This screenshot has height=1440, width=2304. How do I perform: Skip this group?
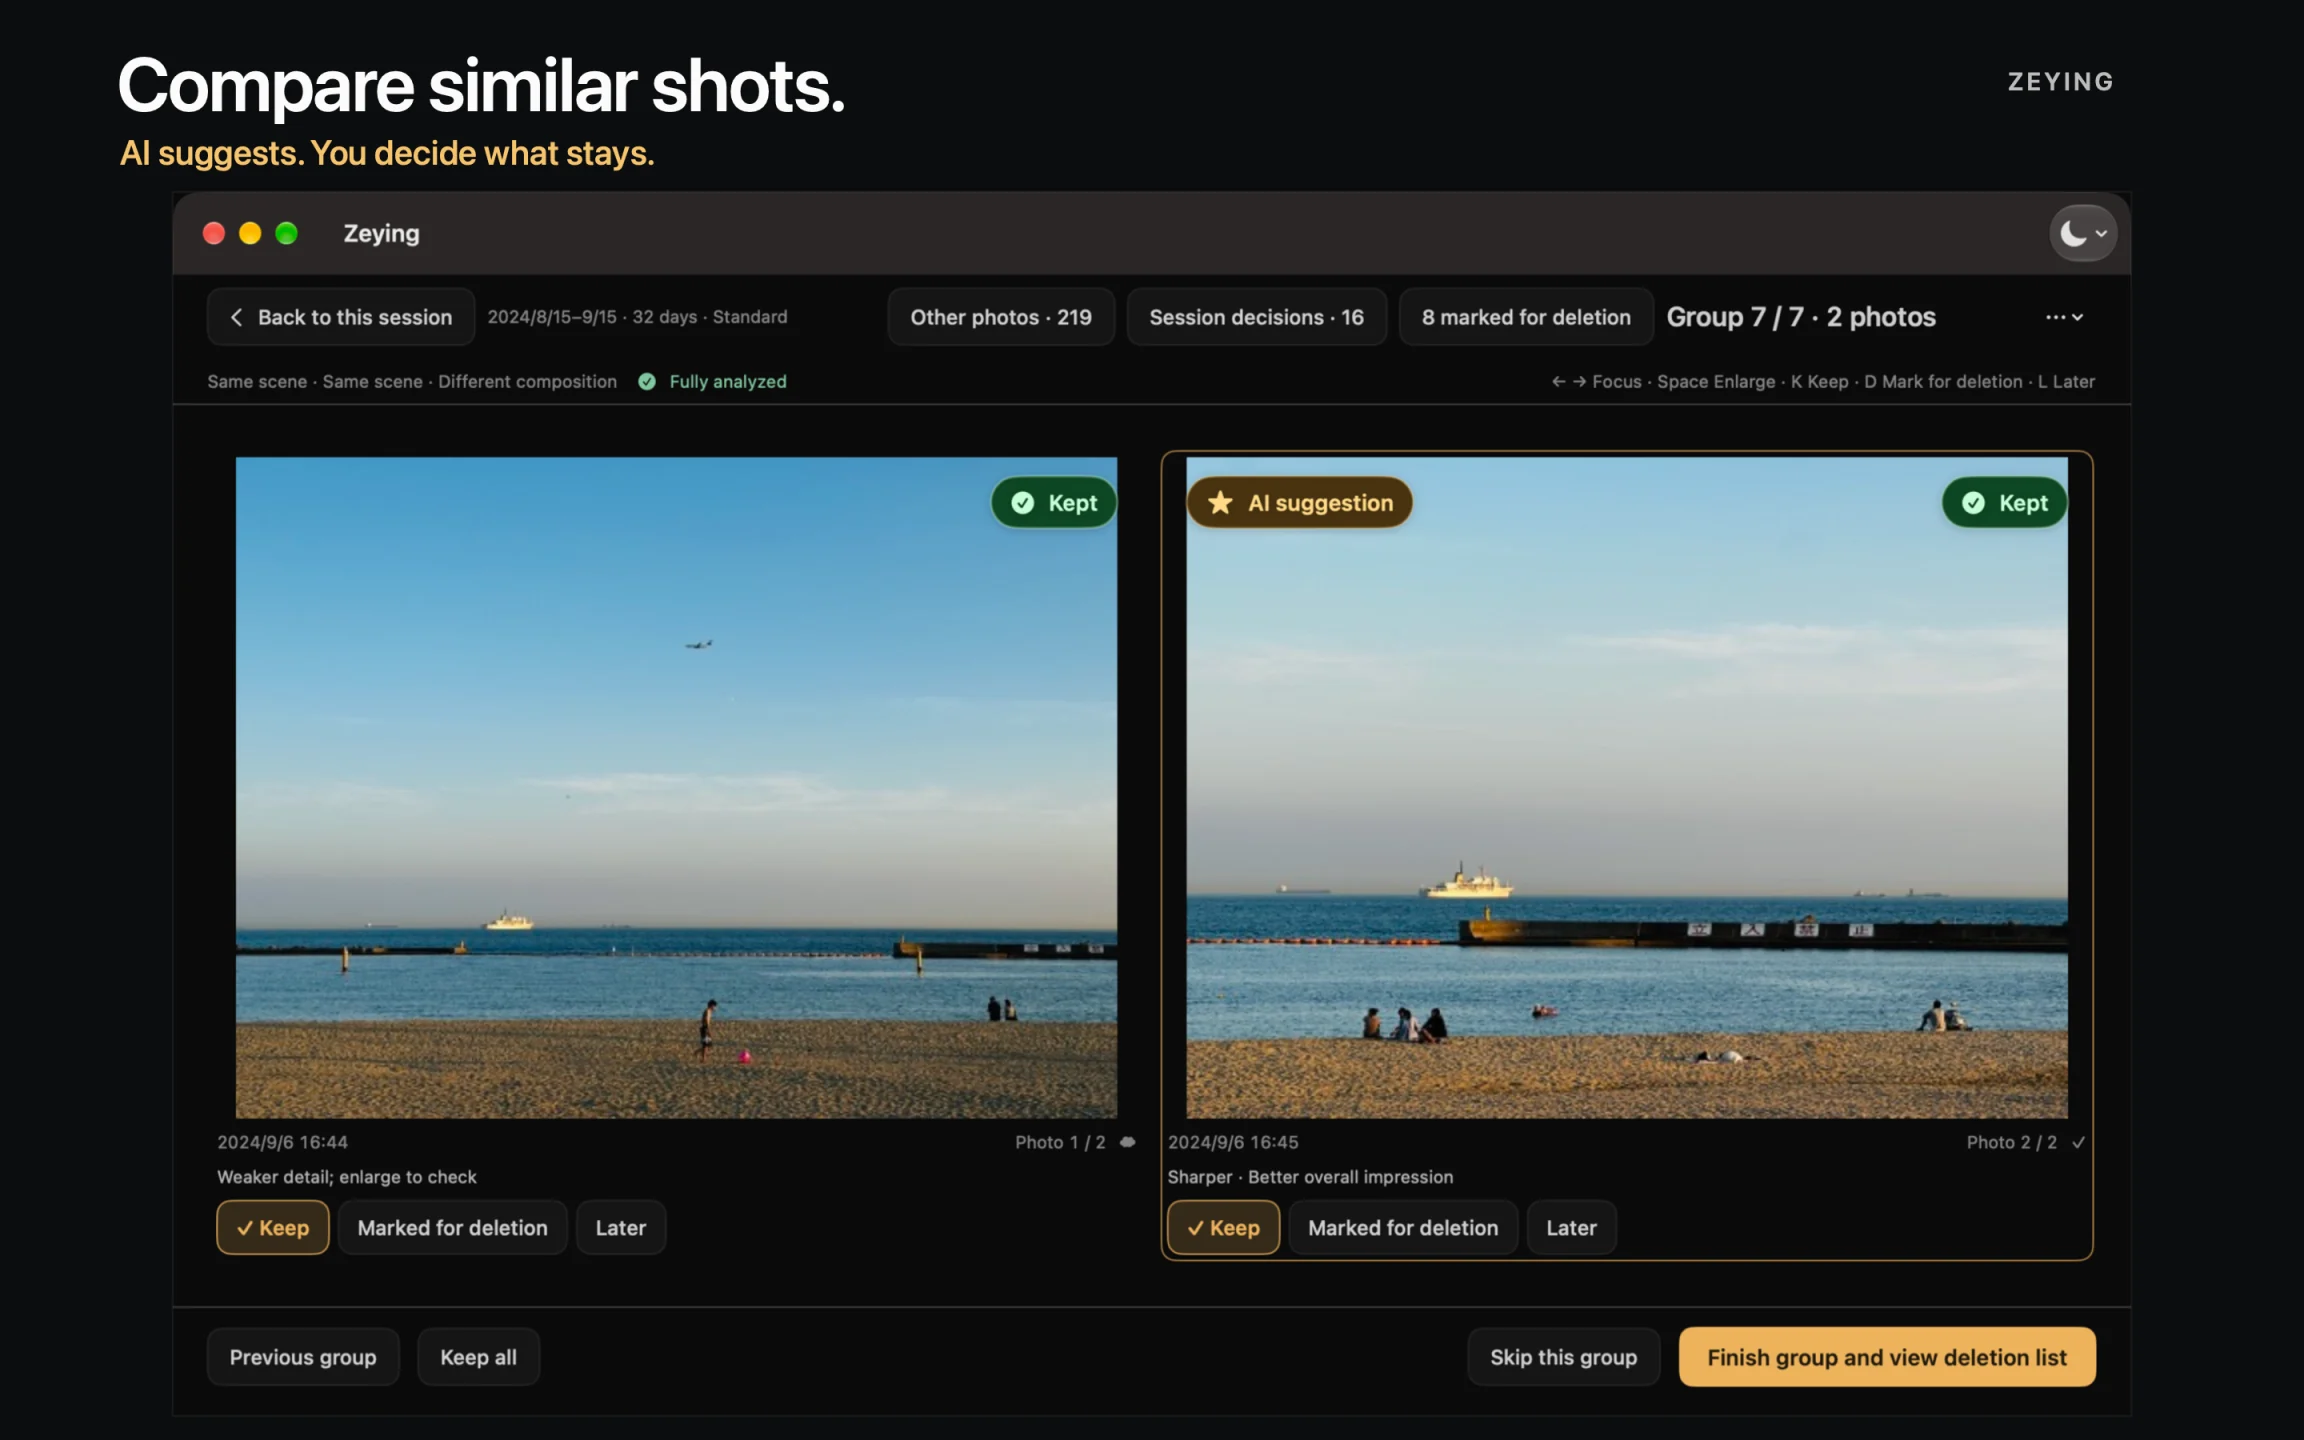(1563, 1357)
